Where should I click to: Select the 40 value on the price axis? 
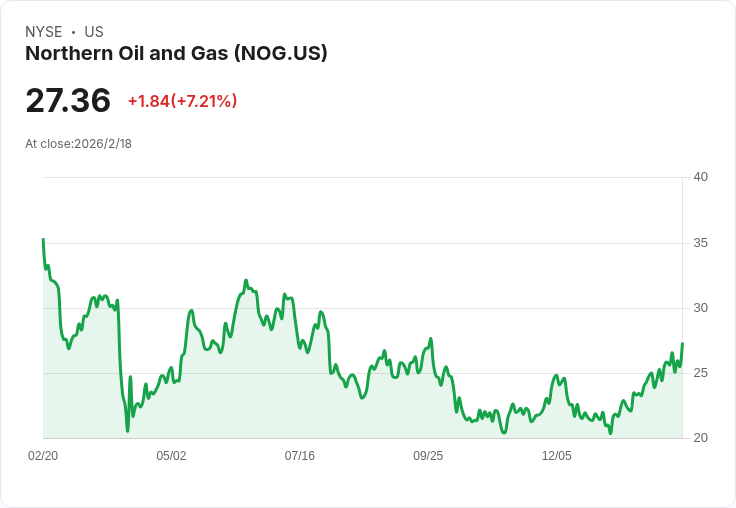700,177
